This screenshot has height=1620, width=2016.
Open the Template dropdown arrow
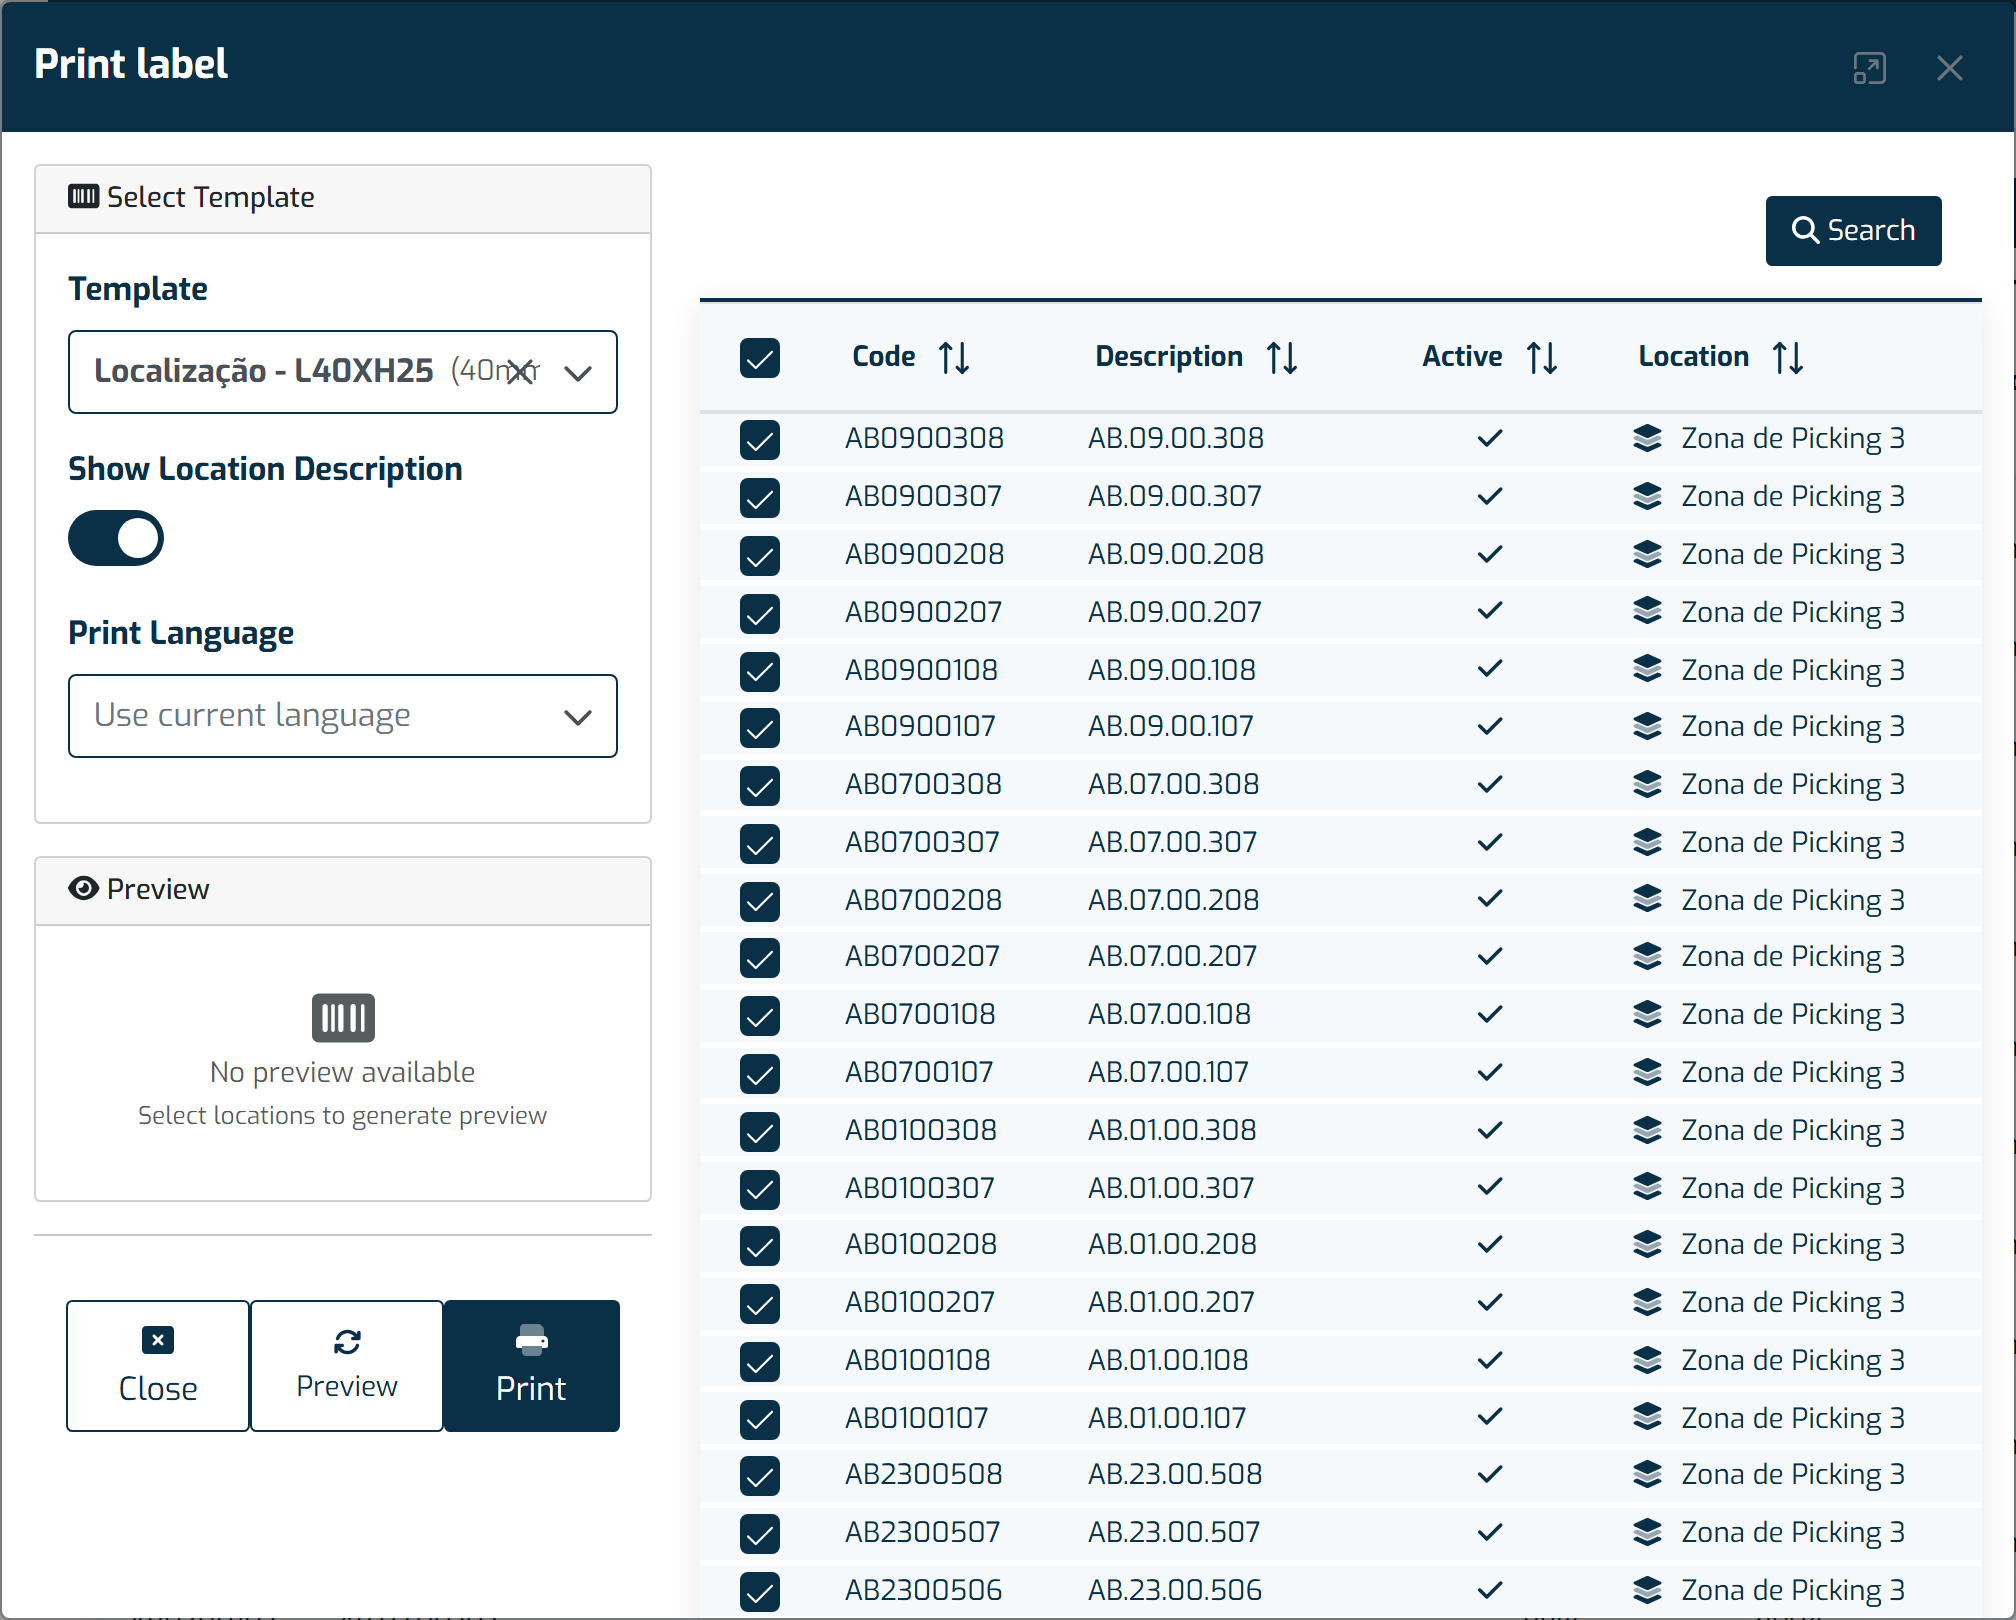[578, 373]
